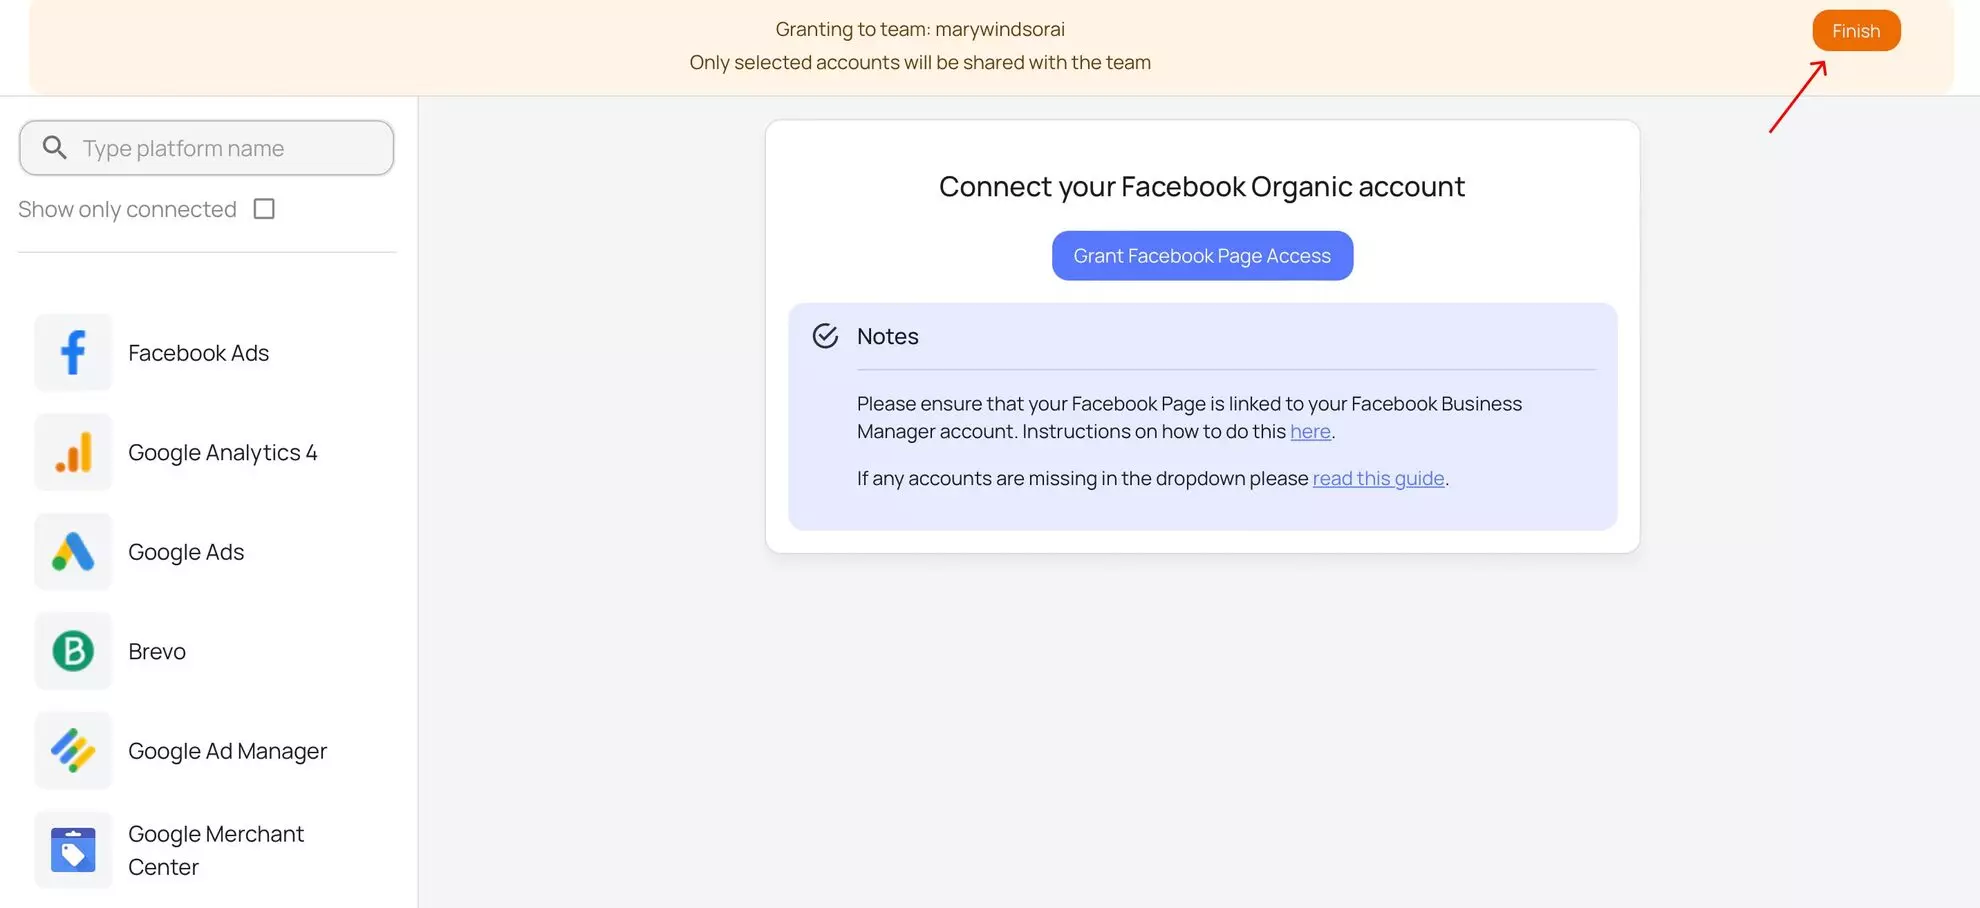Click inside the Type platform name field
This screenshot has height=908, width=1980.
coord(230,148)
